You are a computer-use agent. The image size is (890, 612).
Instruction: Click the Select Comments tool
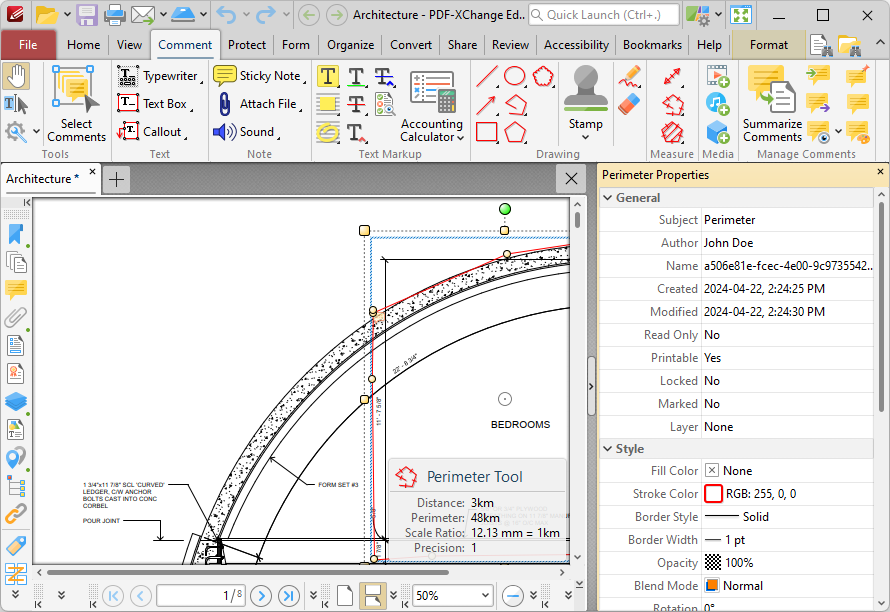[76, 104]
